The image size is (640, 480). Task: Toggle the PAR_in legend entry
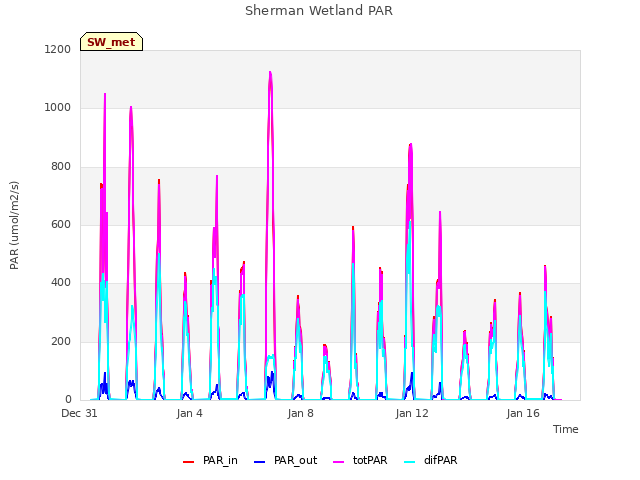click(x=210, y=461)
